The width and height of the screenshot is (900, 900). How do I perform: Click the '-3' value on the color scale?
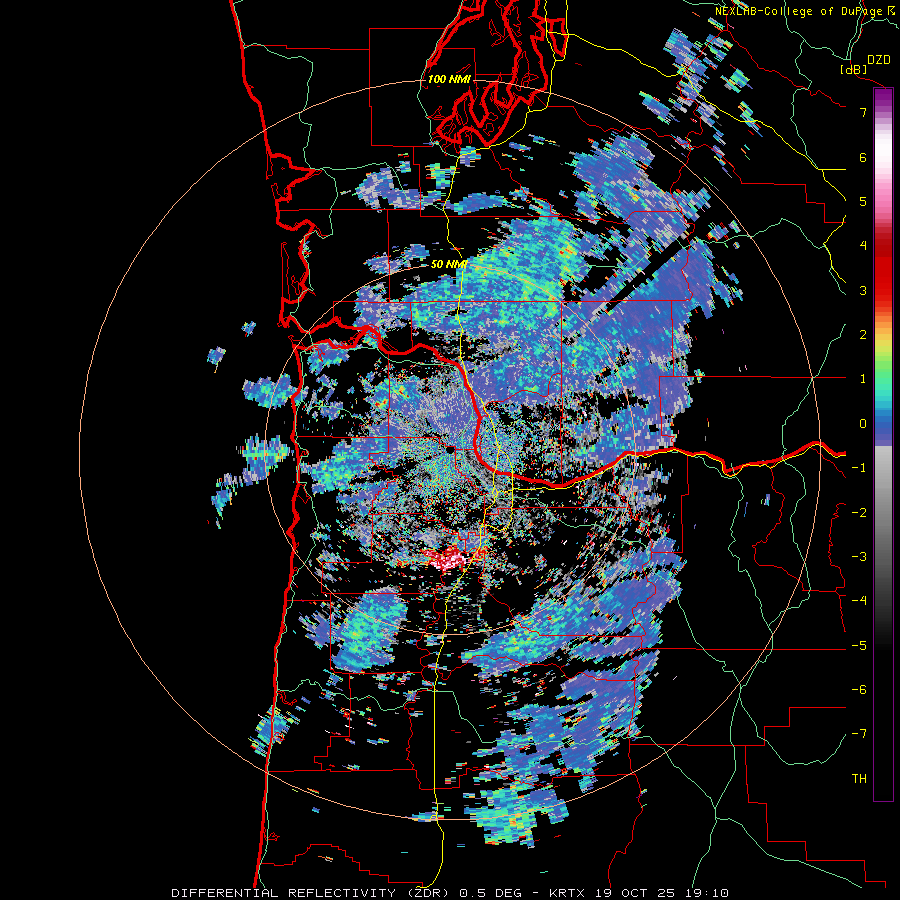pos(859,557)
